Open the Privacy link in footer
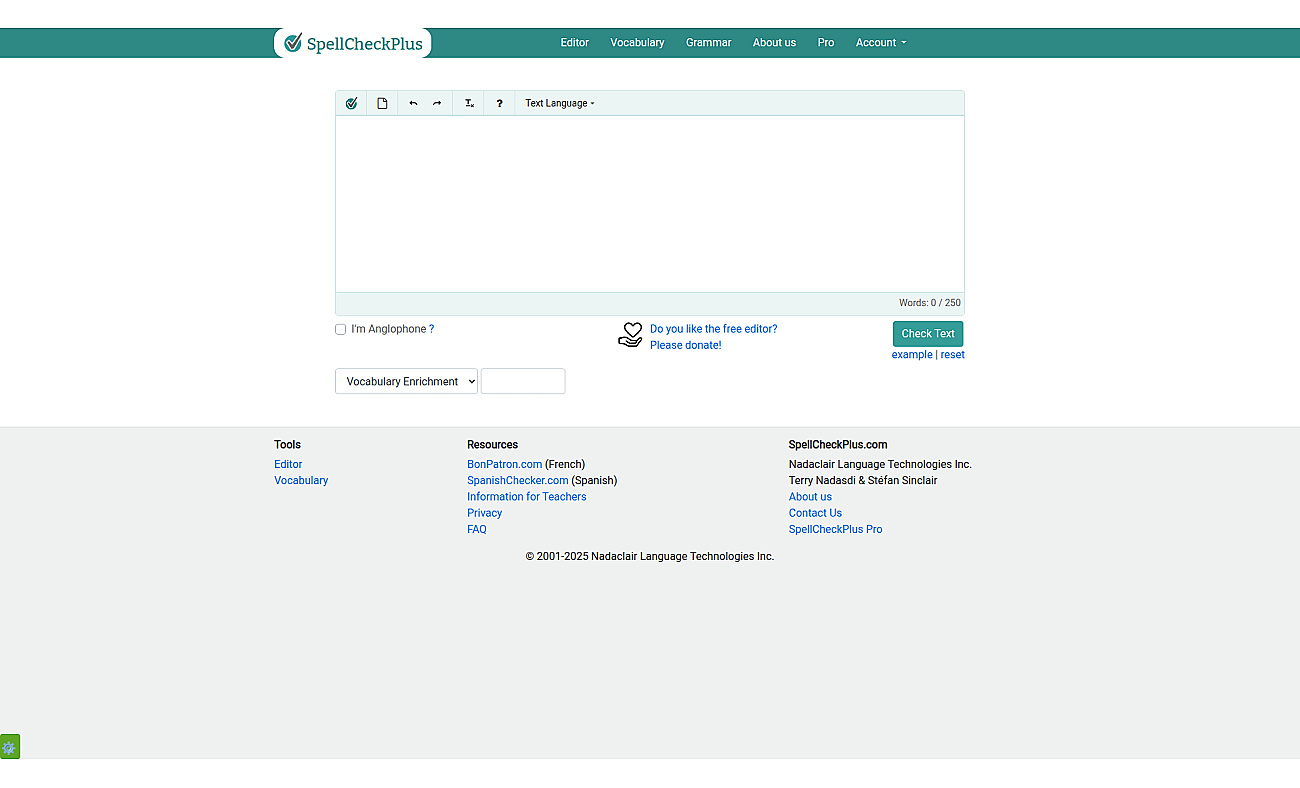Screen dimensions: 1300x788 [484, 513]
